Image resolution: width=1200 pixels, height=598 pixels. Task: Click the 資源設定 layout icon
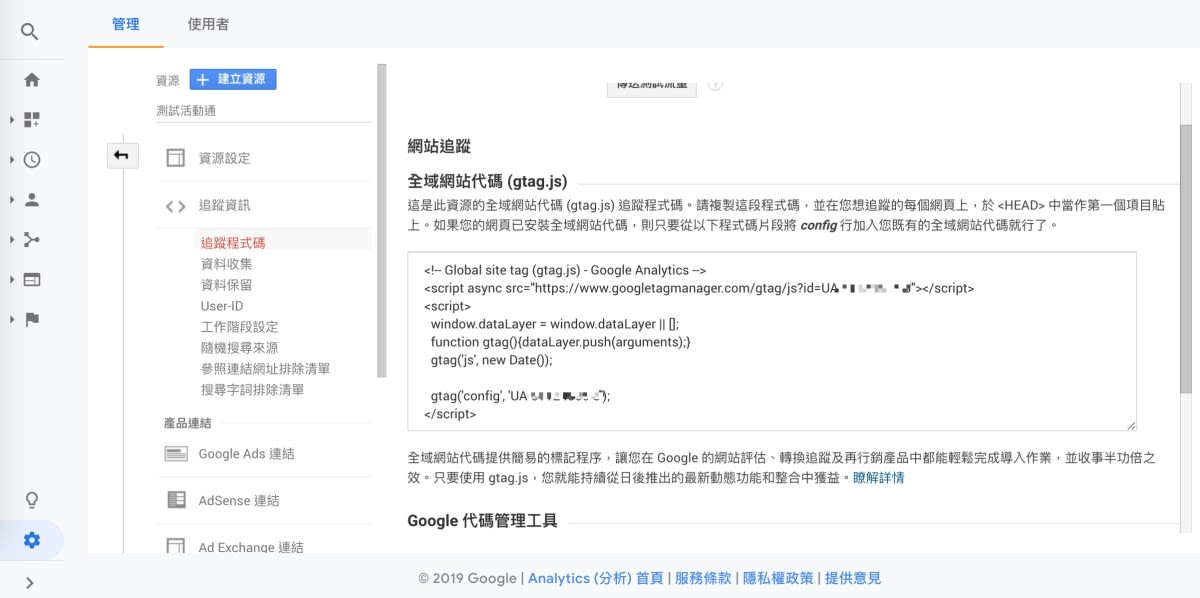coord(176,158)
